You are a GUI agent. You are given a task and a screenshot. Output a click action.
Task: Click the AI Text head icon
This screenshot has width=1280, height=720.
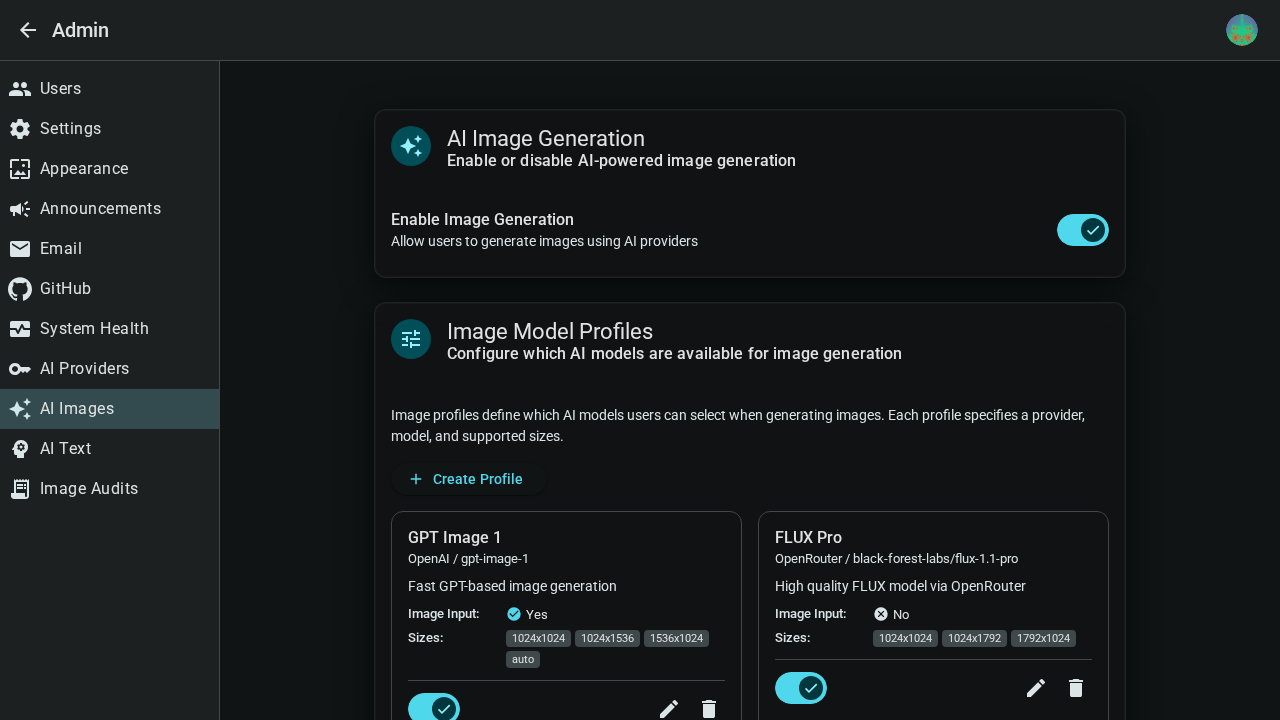(x=20, y=449)
